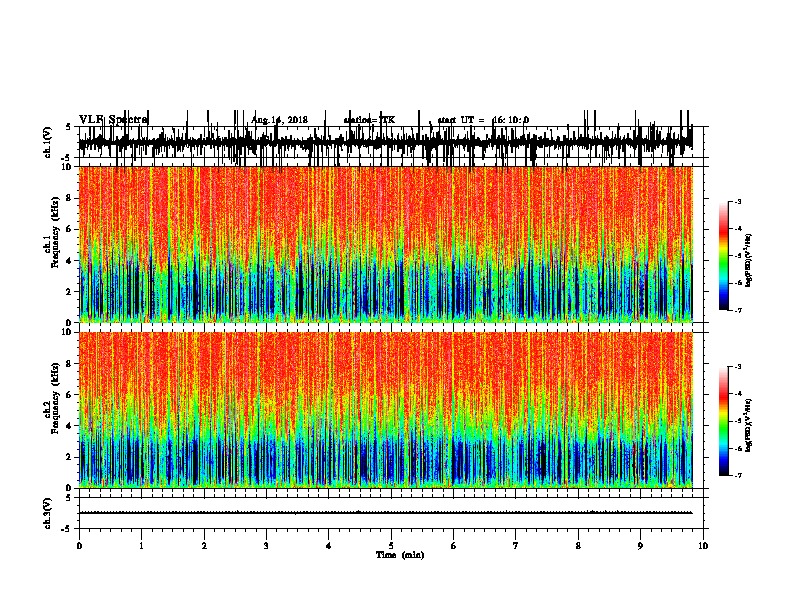Click the "-3" label on the ch.2 colorbar
Image resolution: width=792 pixels, height=612 pixels.
tap(737, 367)
